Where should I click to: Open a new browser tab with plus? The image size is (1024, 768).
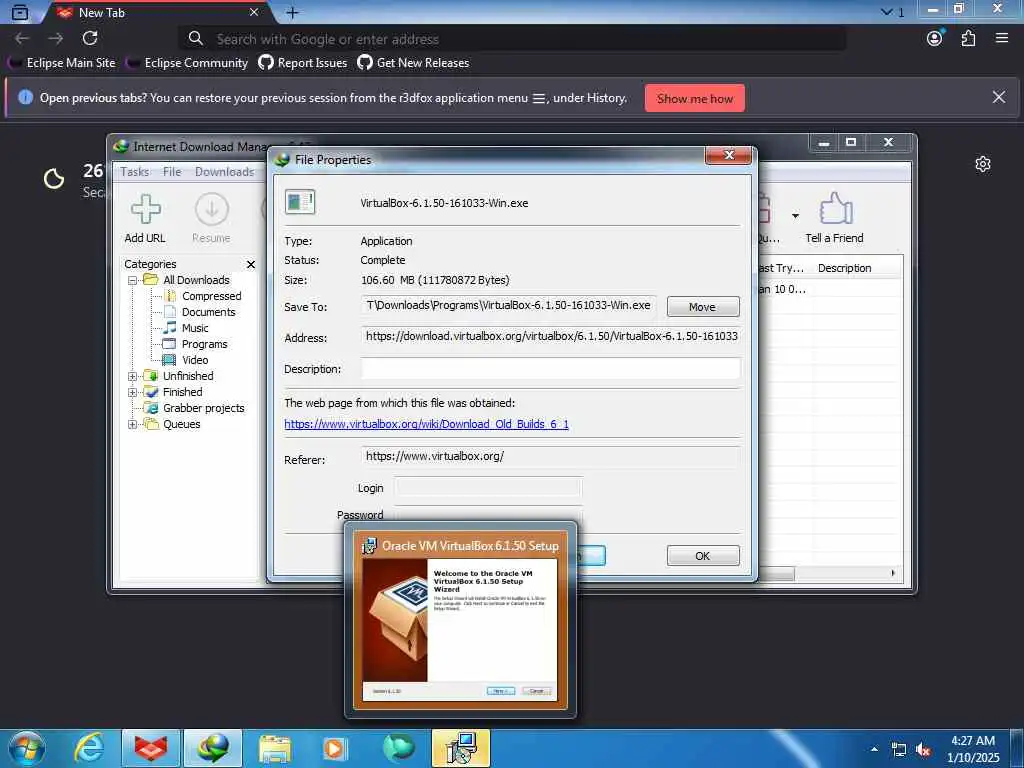tap(293, 12)
